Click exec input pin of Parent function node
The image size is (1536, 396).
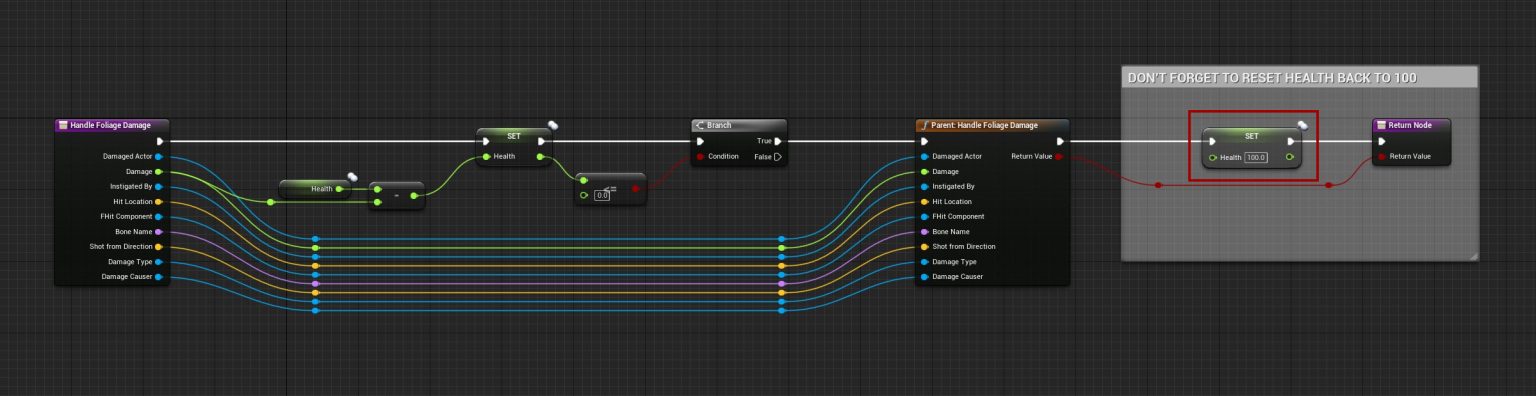pyautogui.click(x=924, y=141)
